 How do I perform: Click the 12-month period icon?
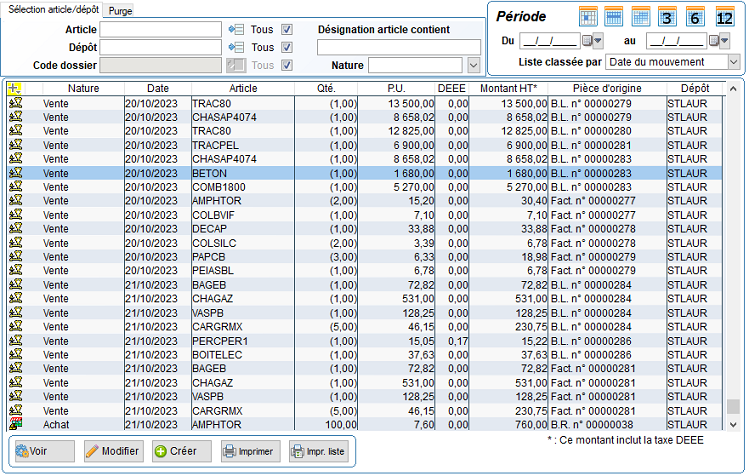point(724,16)
